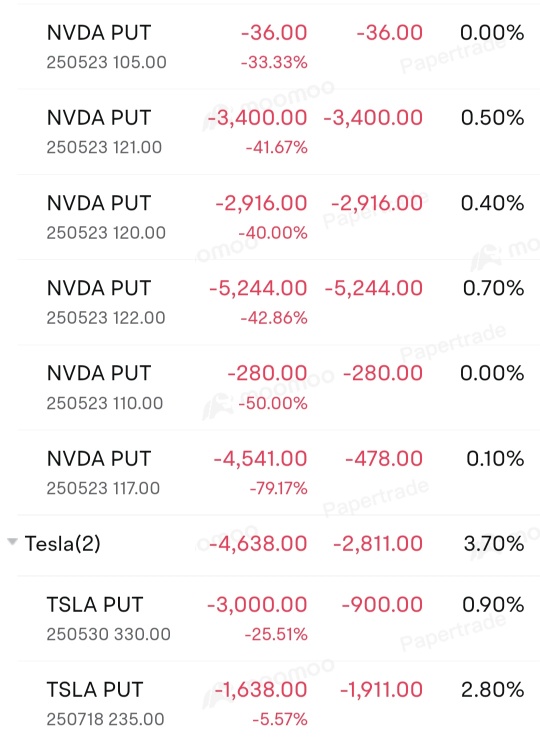Tap Tesla group total loss -4,638.00
This screenshot has height=742, width=540.
pos(258,544)
